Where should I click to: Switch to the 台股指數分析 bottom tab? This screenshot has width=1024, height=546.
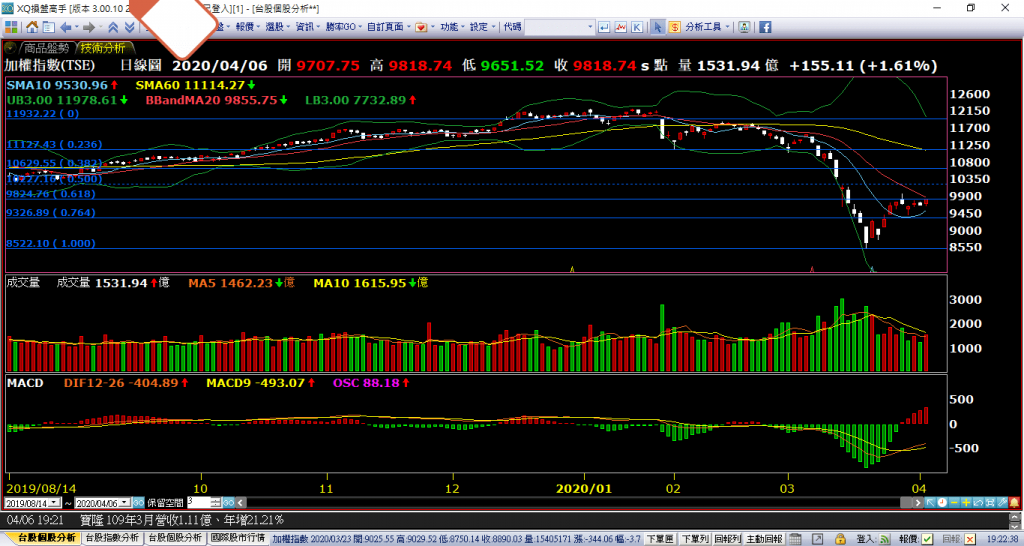(112, 538)
